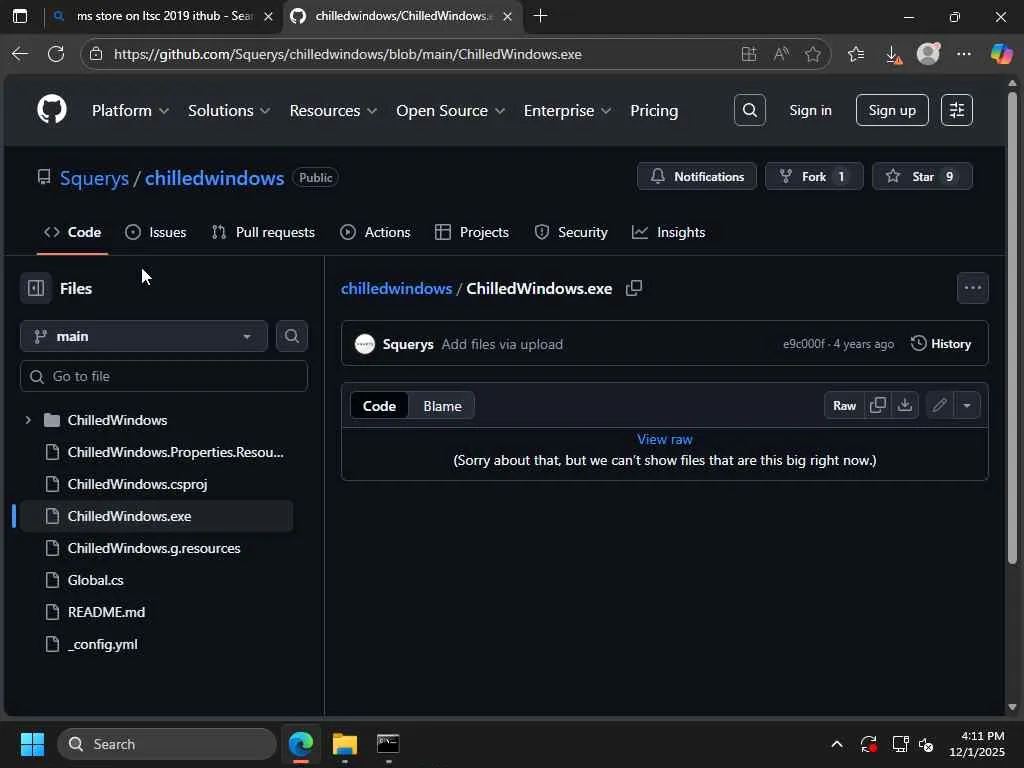Click the browser address bar URL
Screen dimensions: 1024x768
(x=347, y=54)
